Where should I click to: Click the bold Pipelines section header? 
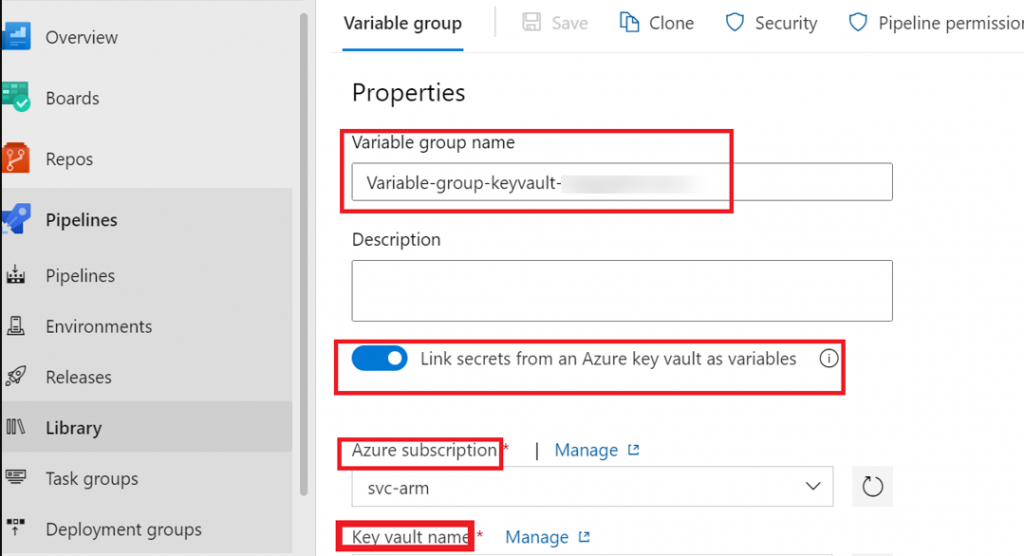click(x=82, y=220)
